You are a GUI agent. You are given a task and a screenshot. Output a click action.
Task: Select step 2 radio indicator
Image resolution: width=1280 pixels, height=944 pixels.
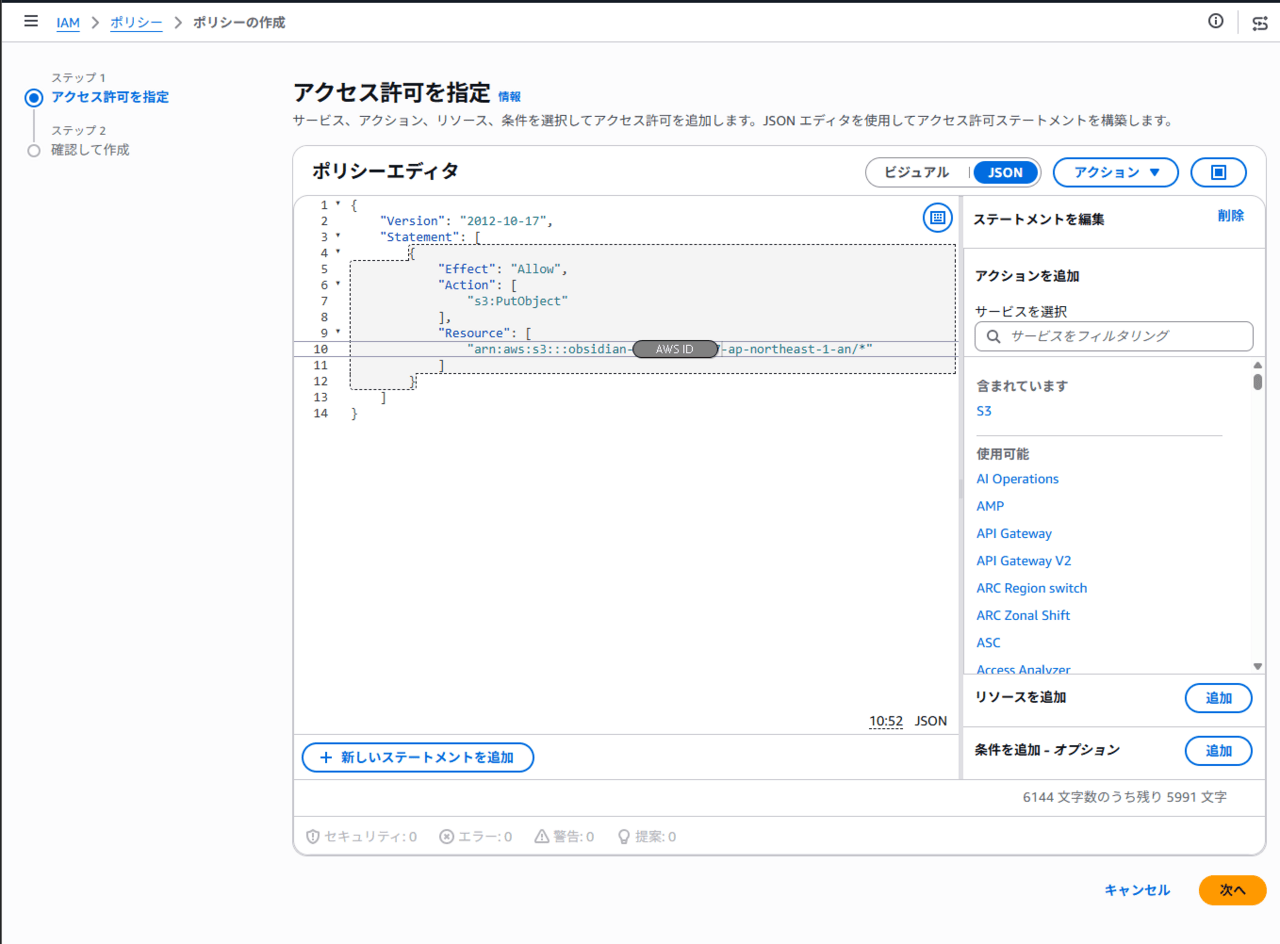pos(34,151)
